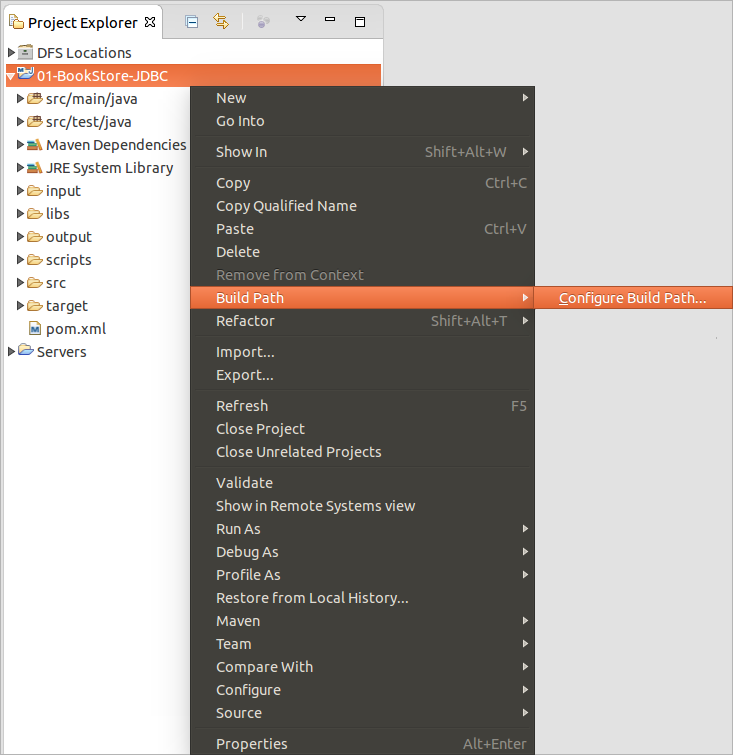Select Show in Remote Systems view

pos(363,506)
